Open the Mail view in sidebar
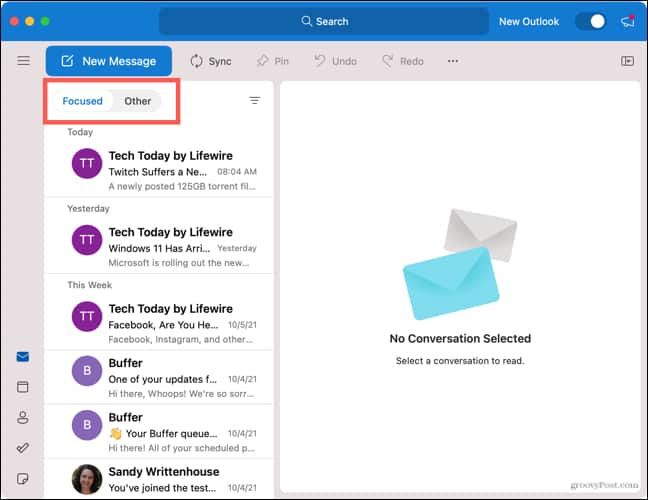The image size is (648, 500). pos(22,357)
